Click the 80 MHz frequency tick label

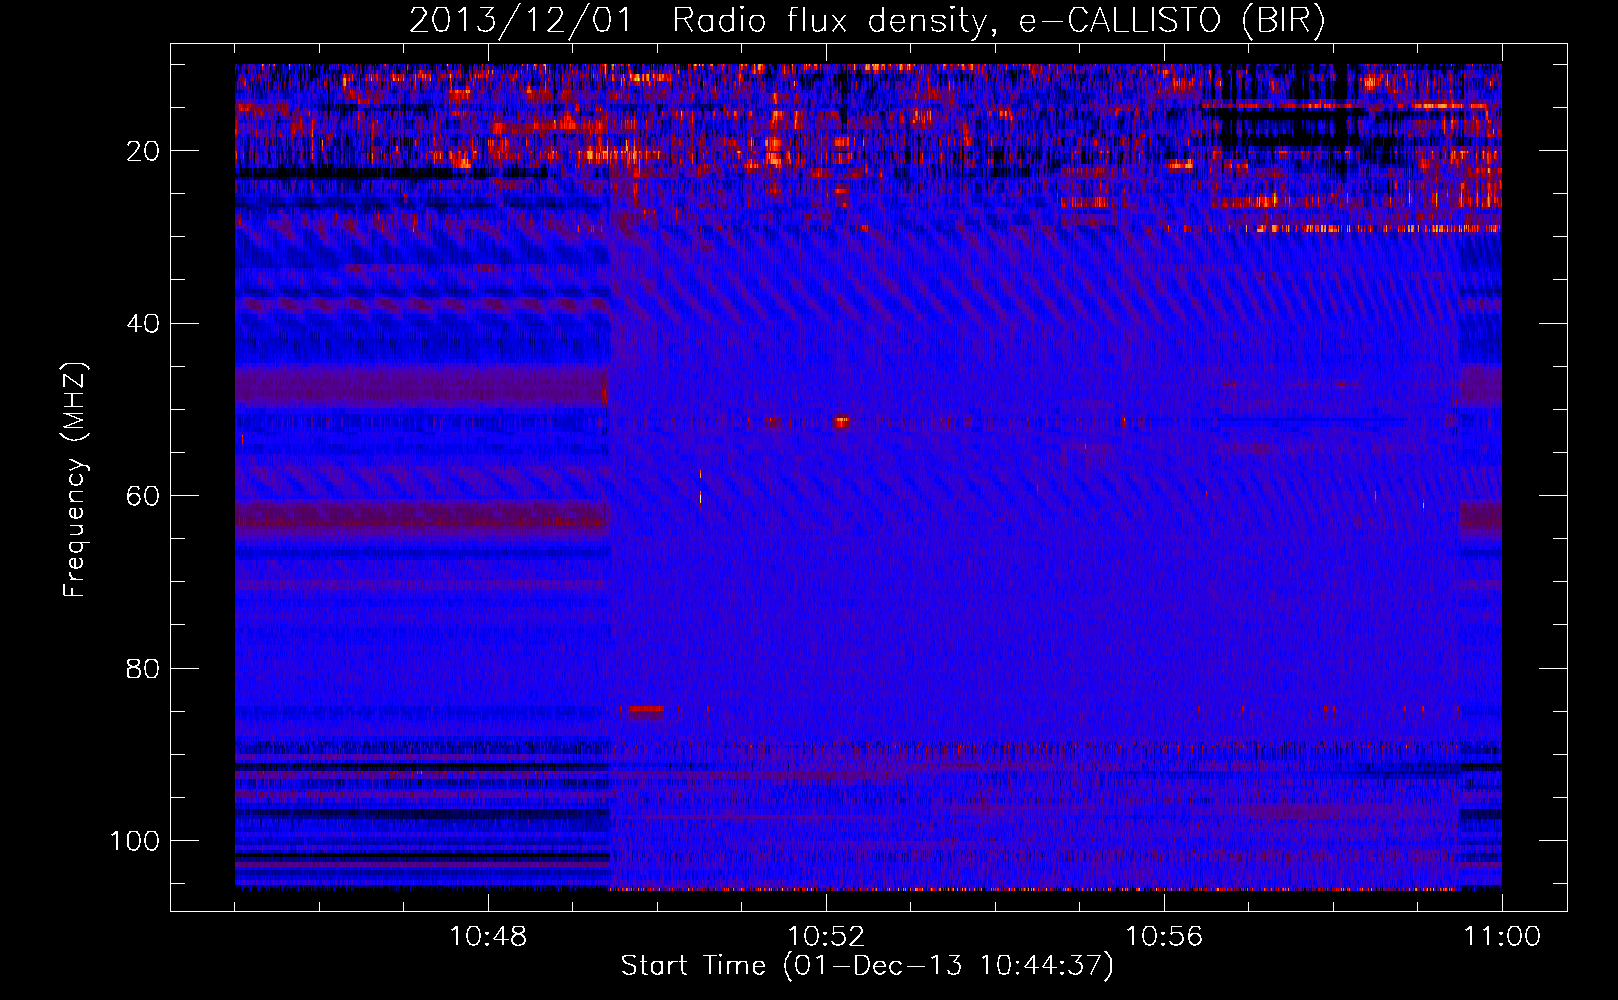tap(144, 668)
